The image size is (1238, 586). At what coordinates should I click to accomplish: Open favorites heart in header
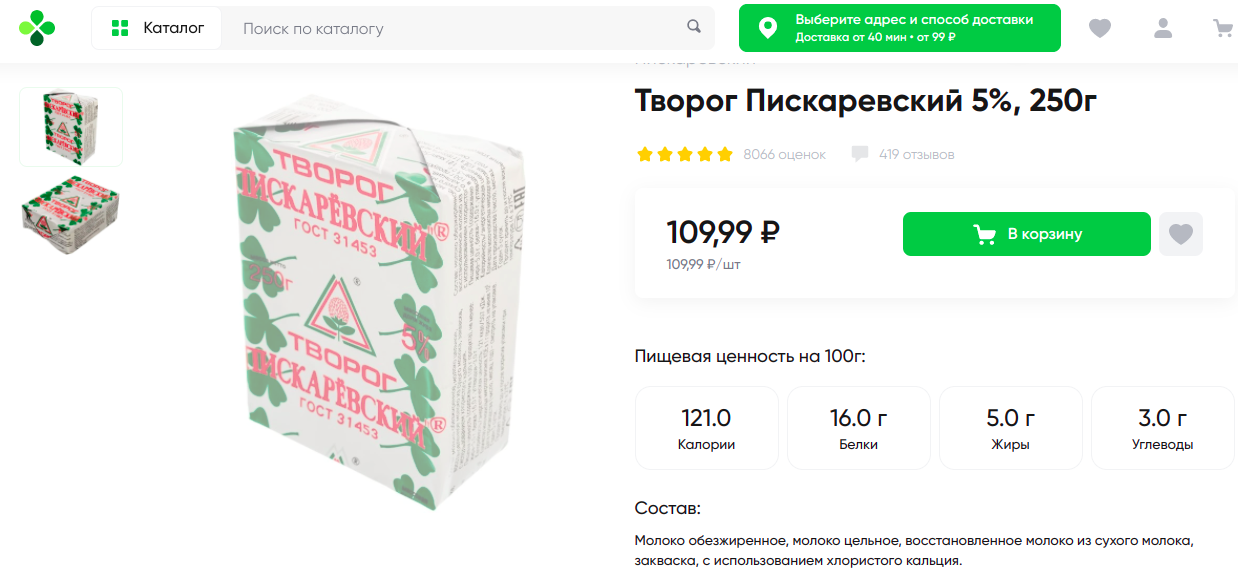coord(1099,28)
